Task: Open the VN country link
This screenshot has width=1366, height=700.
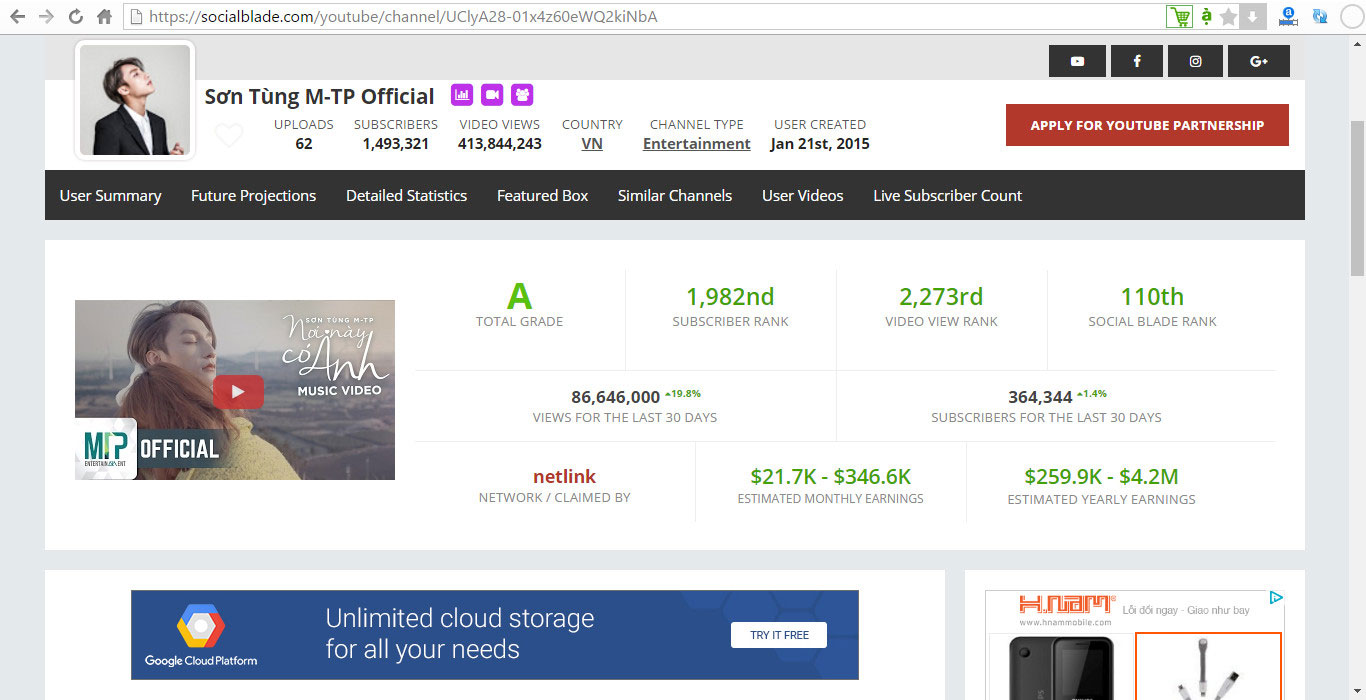Action: point(592,144)
